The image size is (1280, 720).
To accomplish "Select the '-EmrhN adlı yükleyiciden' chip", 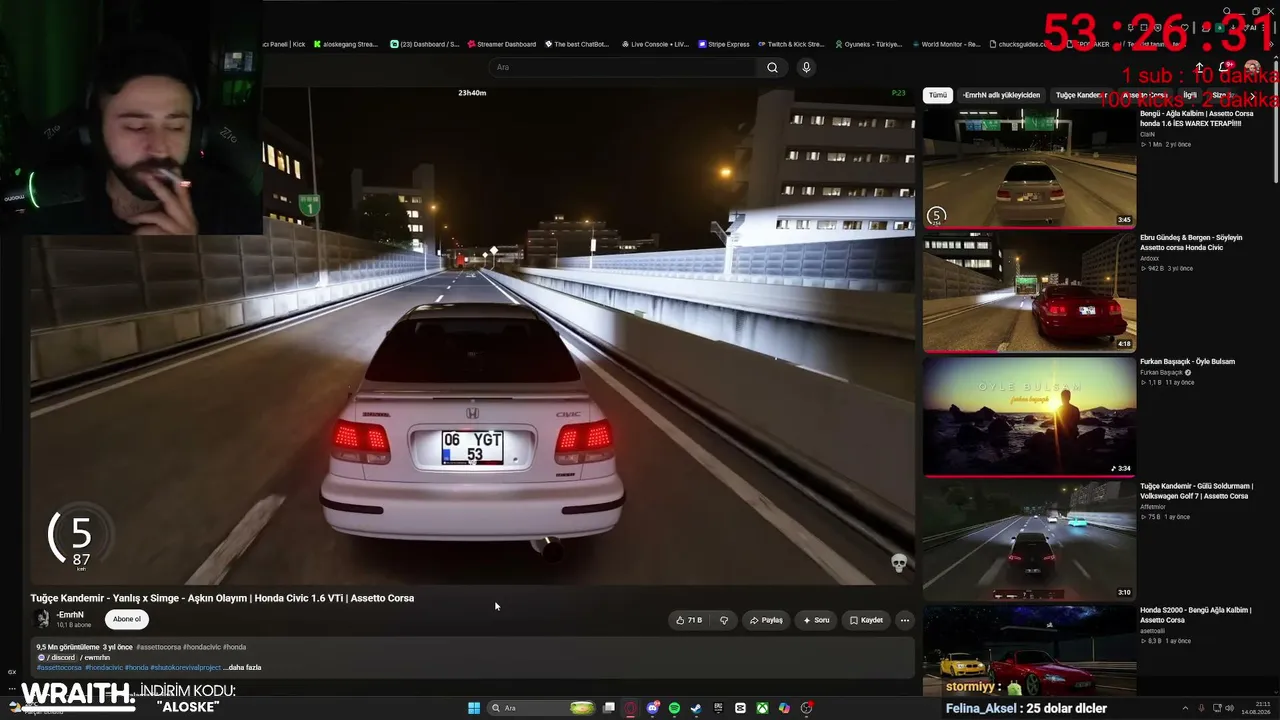I will click(x=1002, y=95).
